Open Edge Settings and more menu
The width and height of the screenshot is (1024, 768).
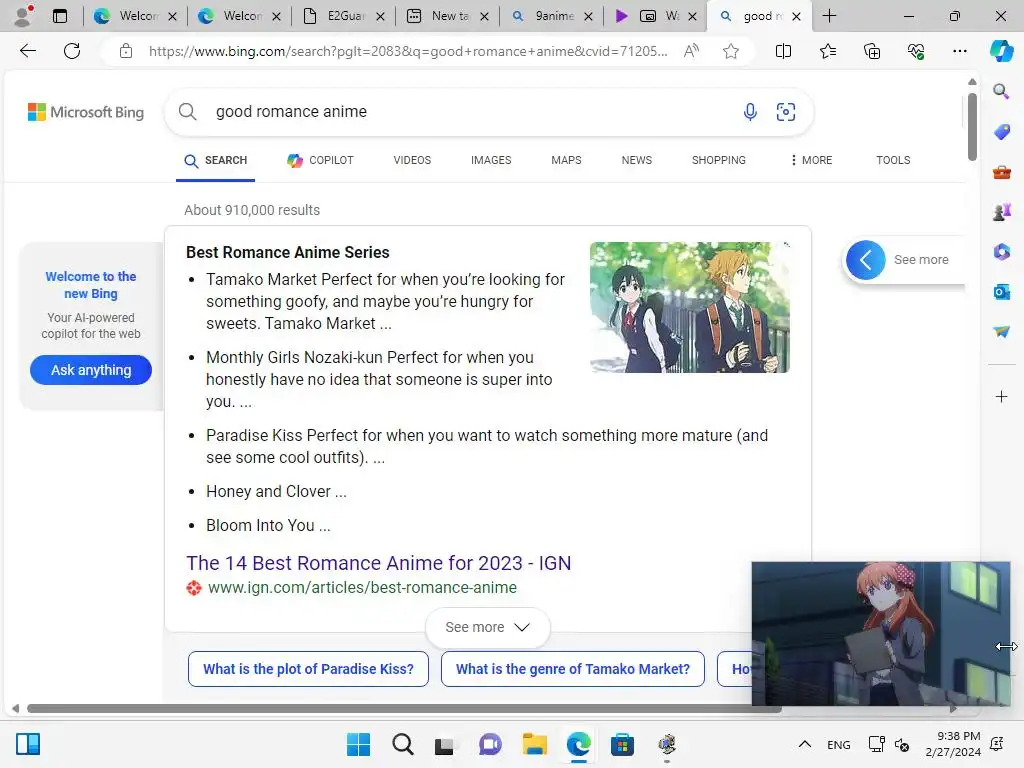[x=959, y=51]
